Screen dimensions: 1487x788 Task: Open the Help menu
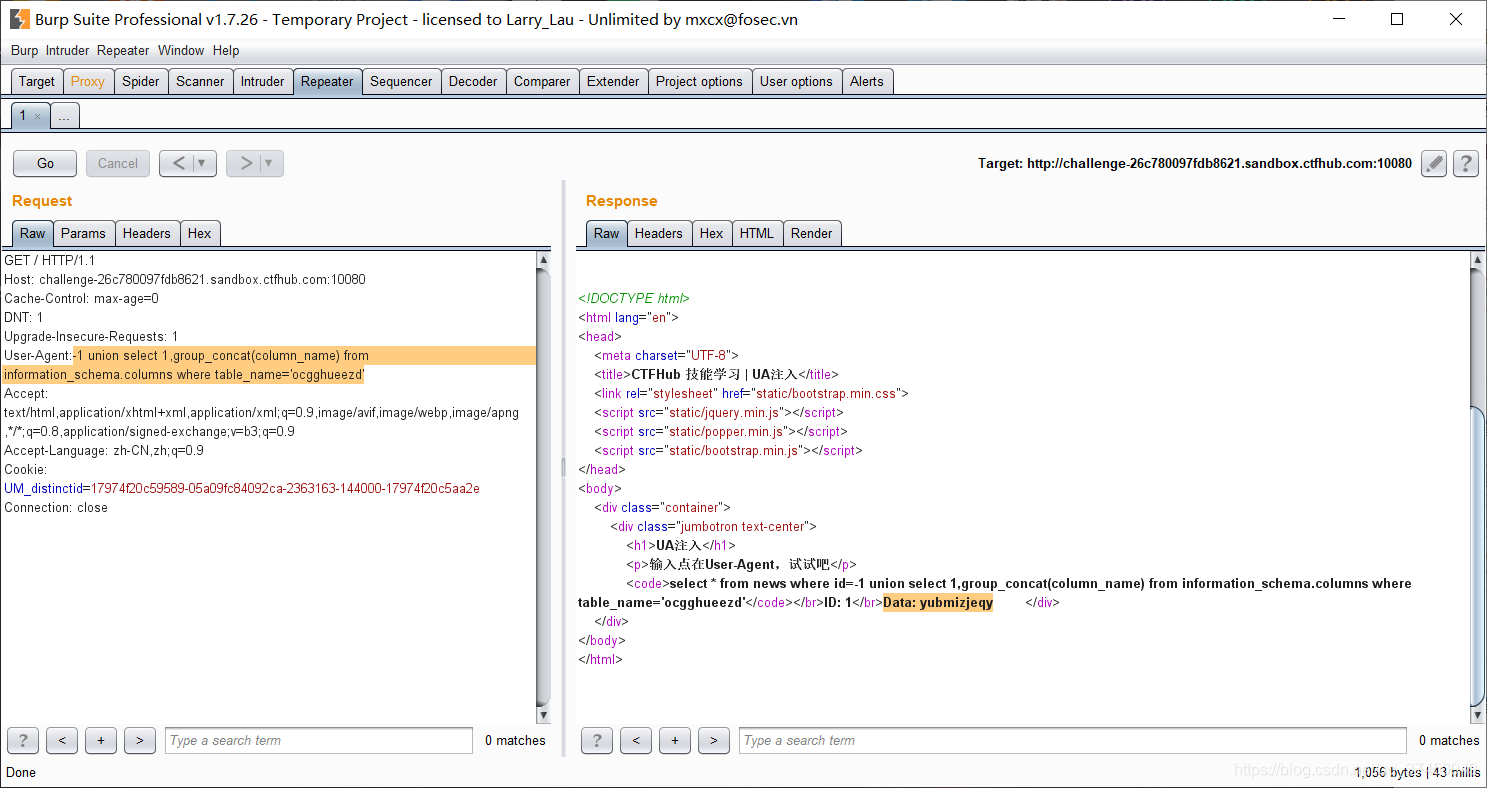[226, 50]
